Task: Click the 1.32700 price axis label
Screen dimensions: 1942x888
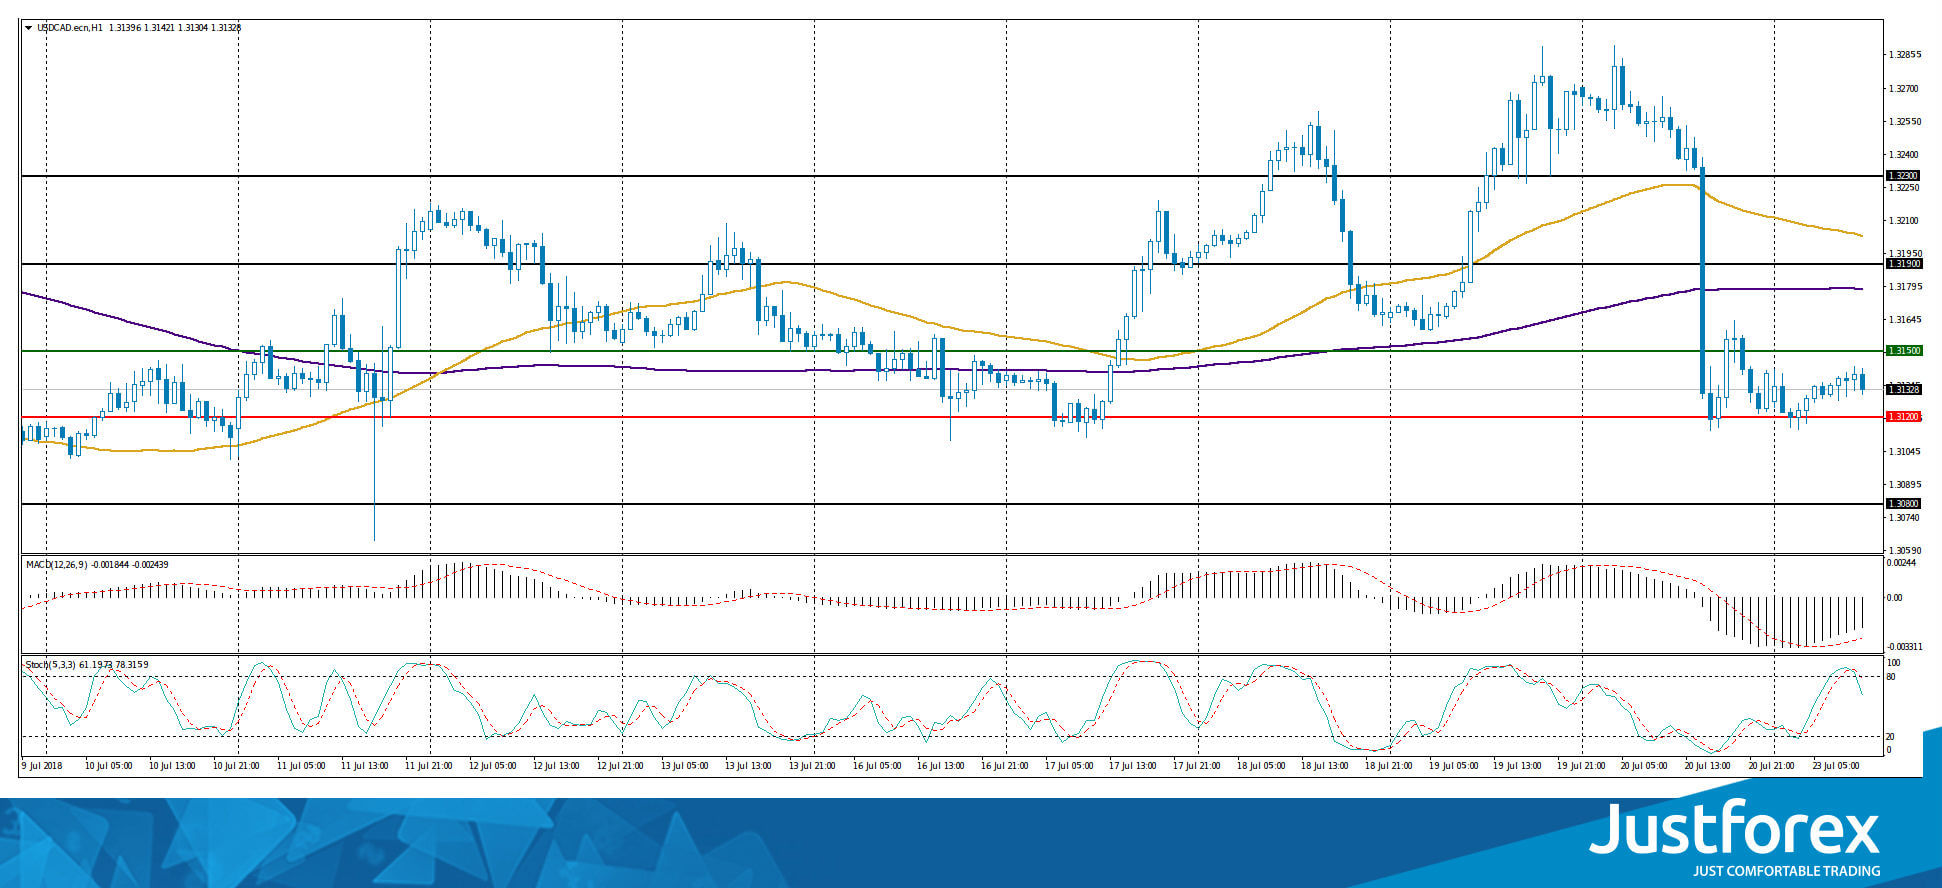Action: (1905, 89)
